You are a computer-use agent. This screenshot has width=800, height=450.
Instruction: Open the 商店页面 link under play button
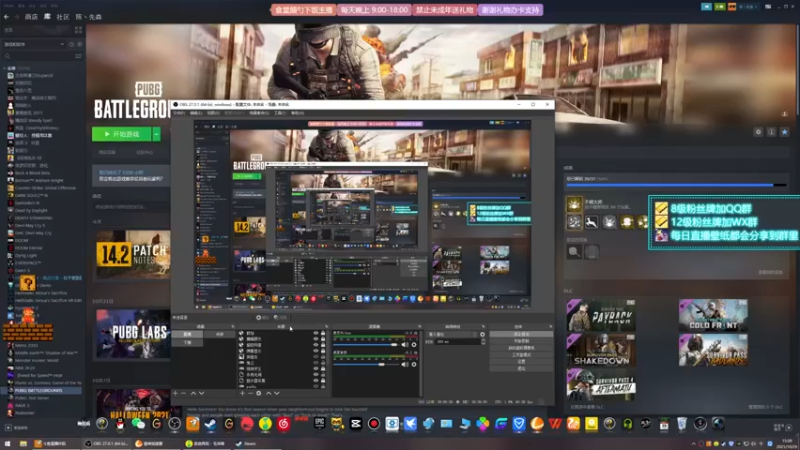(x=107, y=153)
